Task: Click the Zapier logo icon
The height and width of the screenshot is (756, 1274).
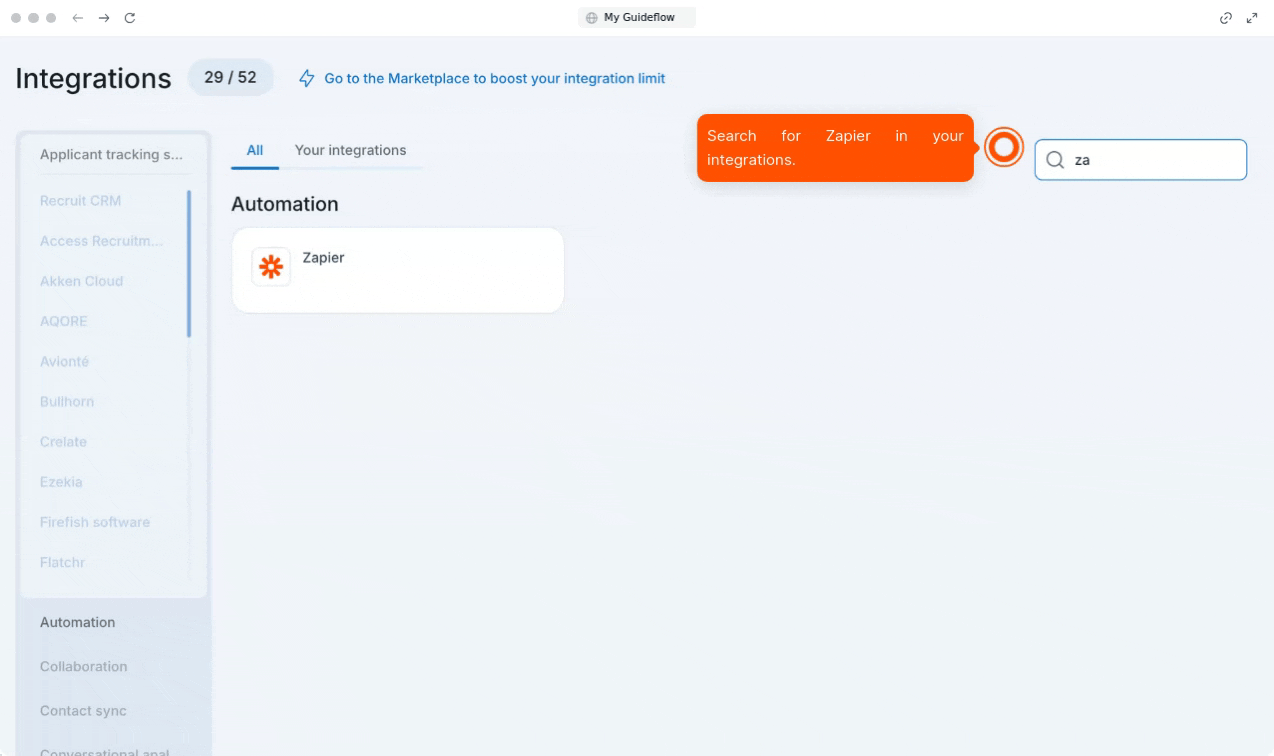Action: (x=271, y=267)
